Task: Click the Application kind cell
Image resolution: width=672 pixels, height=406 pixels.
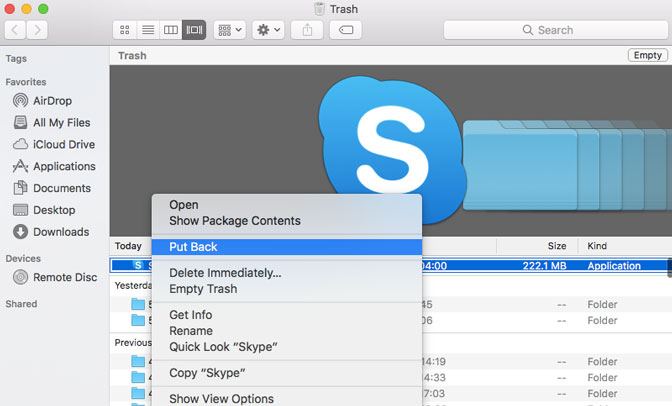Action: coord(614,266)
